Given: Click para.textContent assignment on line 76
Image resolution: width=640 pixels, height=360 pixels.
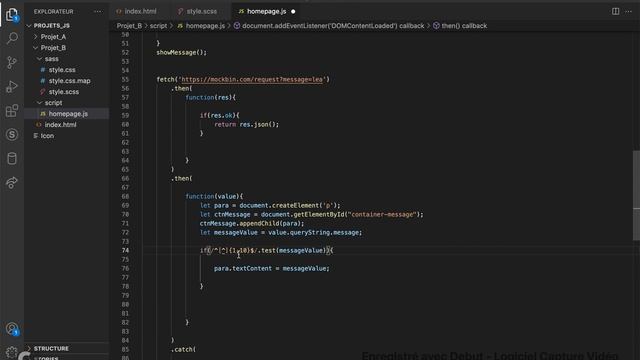Looking at the screenshot, I should click(271, 269).
